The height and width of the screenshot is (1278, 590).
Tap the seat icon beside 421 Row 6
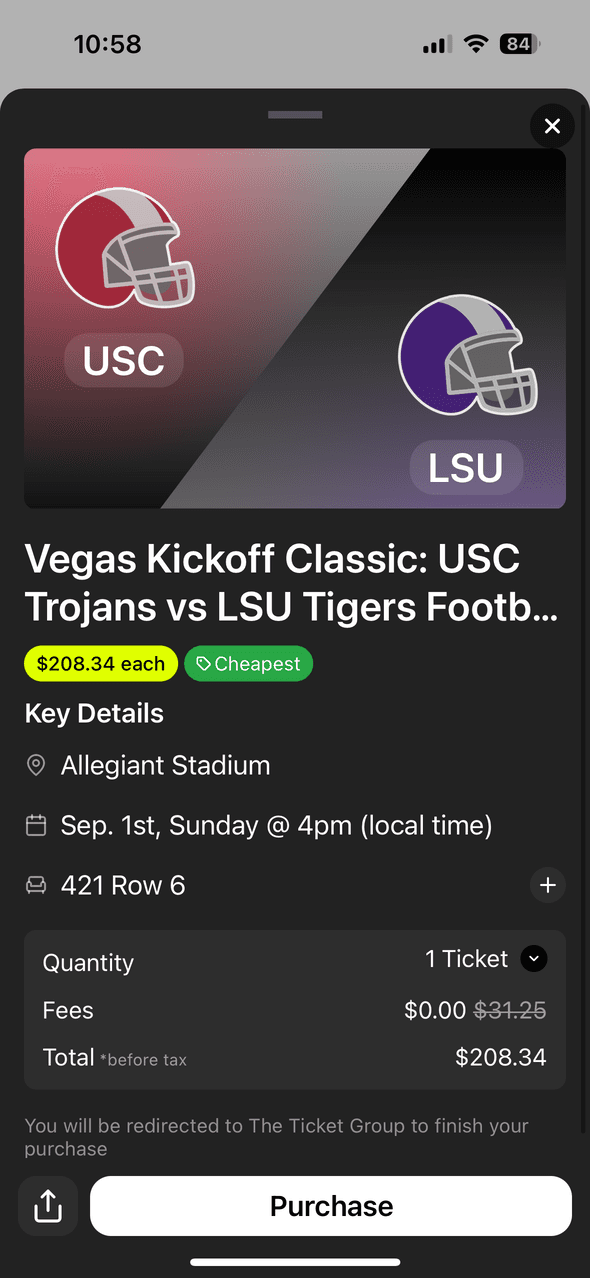click(x=36, y=885)
